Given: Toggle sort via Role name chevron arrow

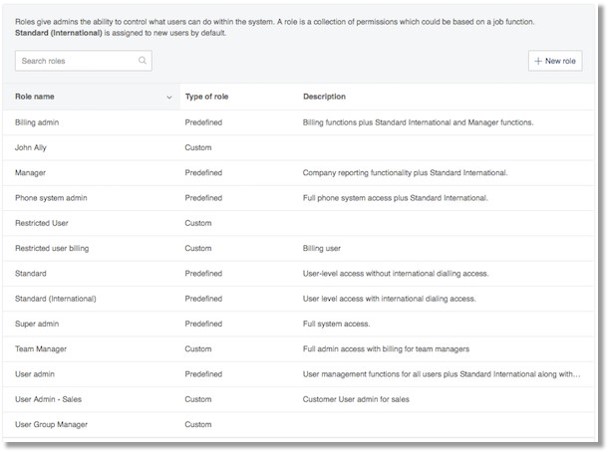Looking at the screenshot, I should click(169, 97).
